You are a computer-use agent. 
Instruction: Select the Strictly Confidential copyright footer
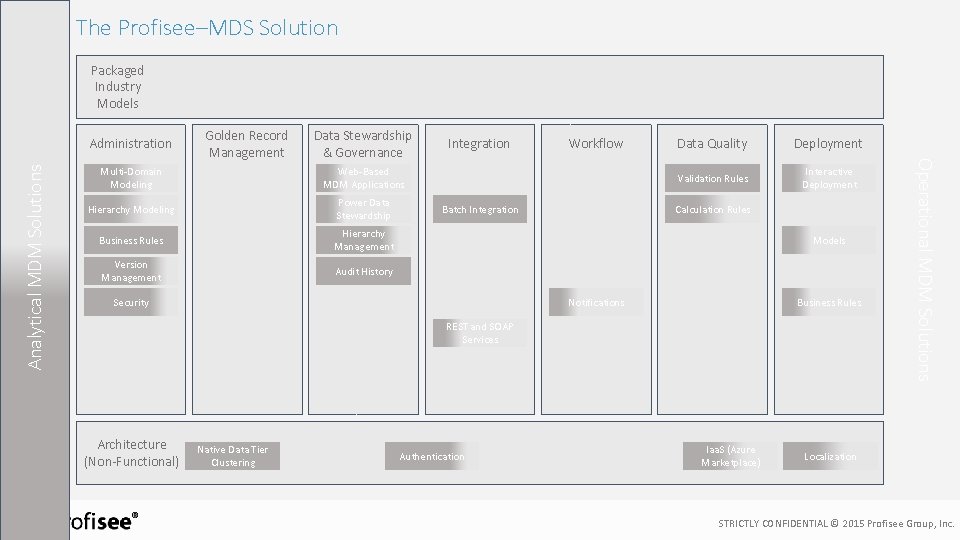(x=836, y=523)
